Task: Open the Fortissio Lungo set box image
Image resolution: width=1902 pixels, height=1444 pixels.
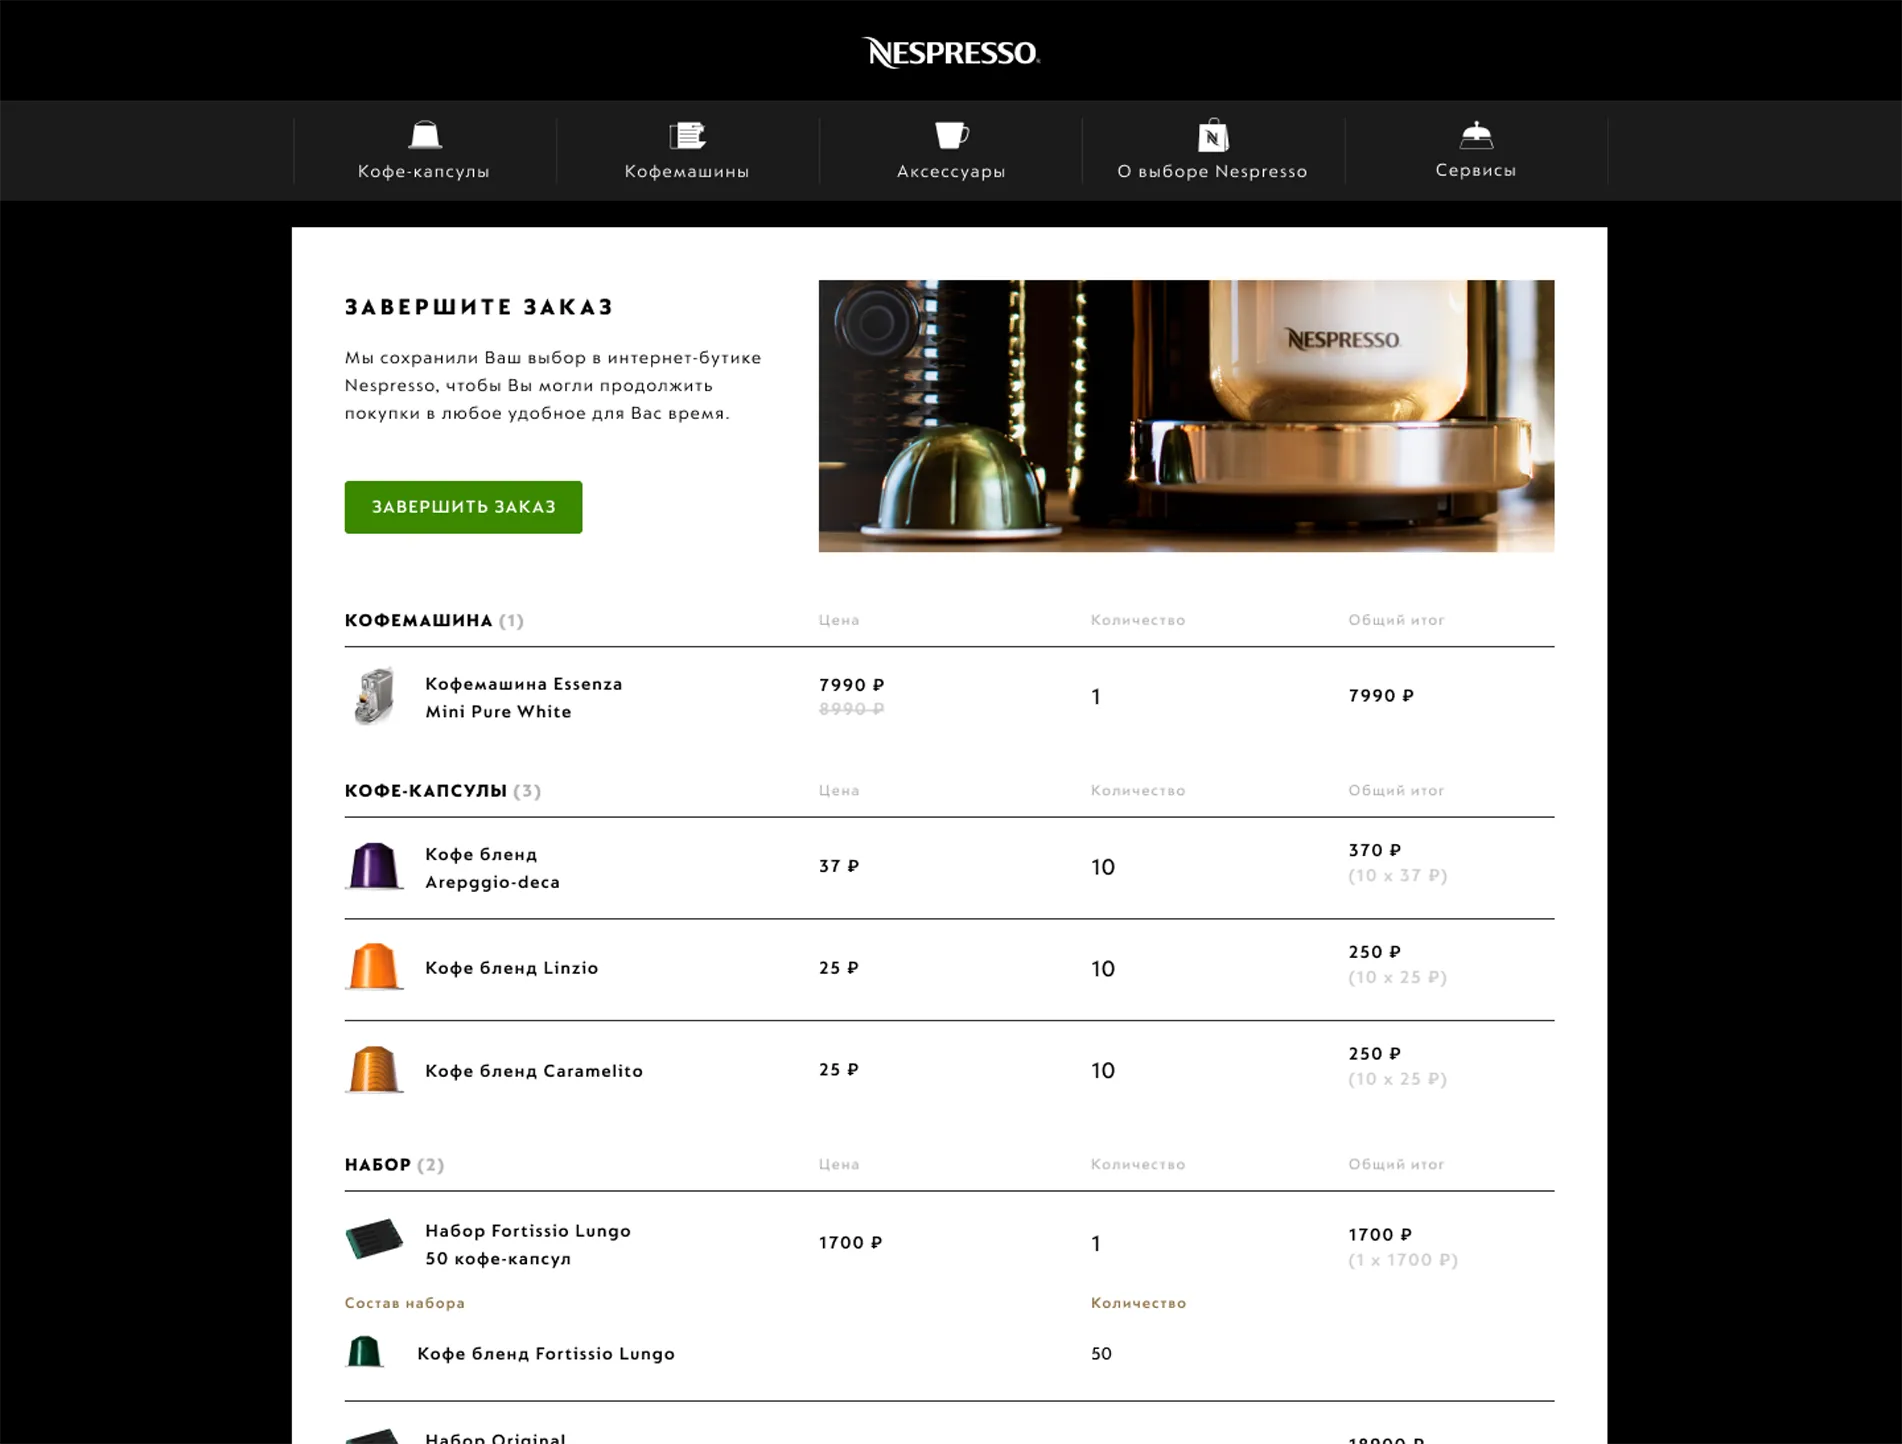Action: [374, 1239]
